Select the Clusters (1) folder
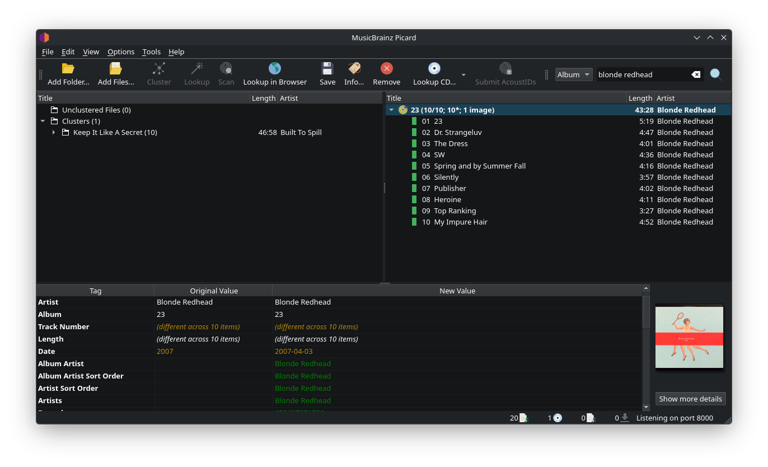768x467 pixels. click(81, 121)
